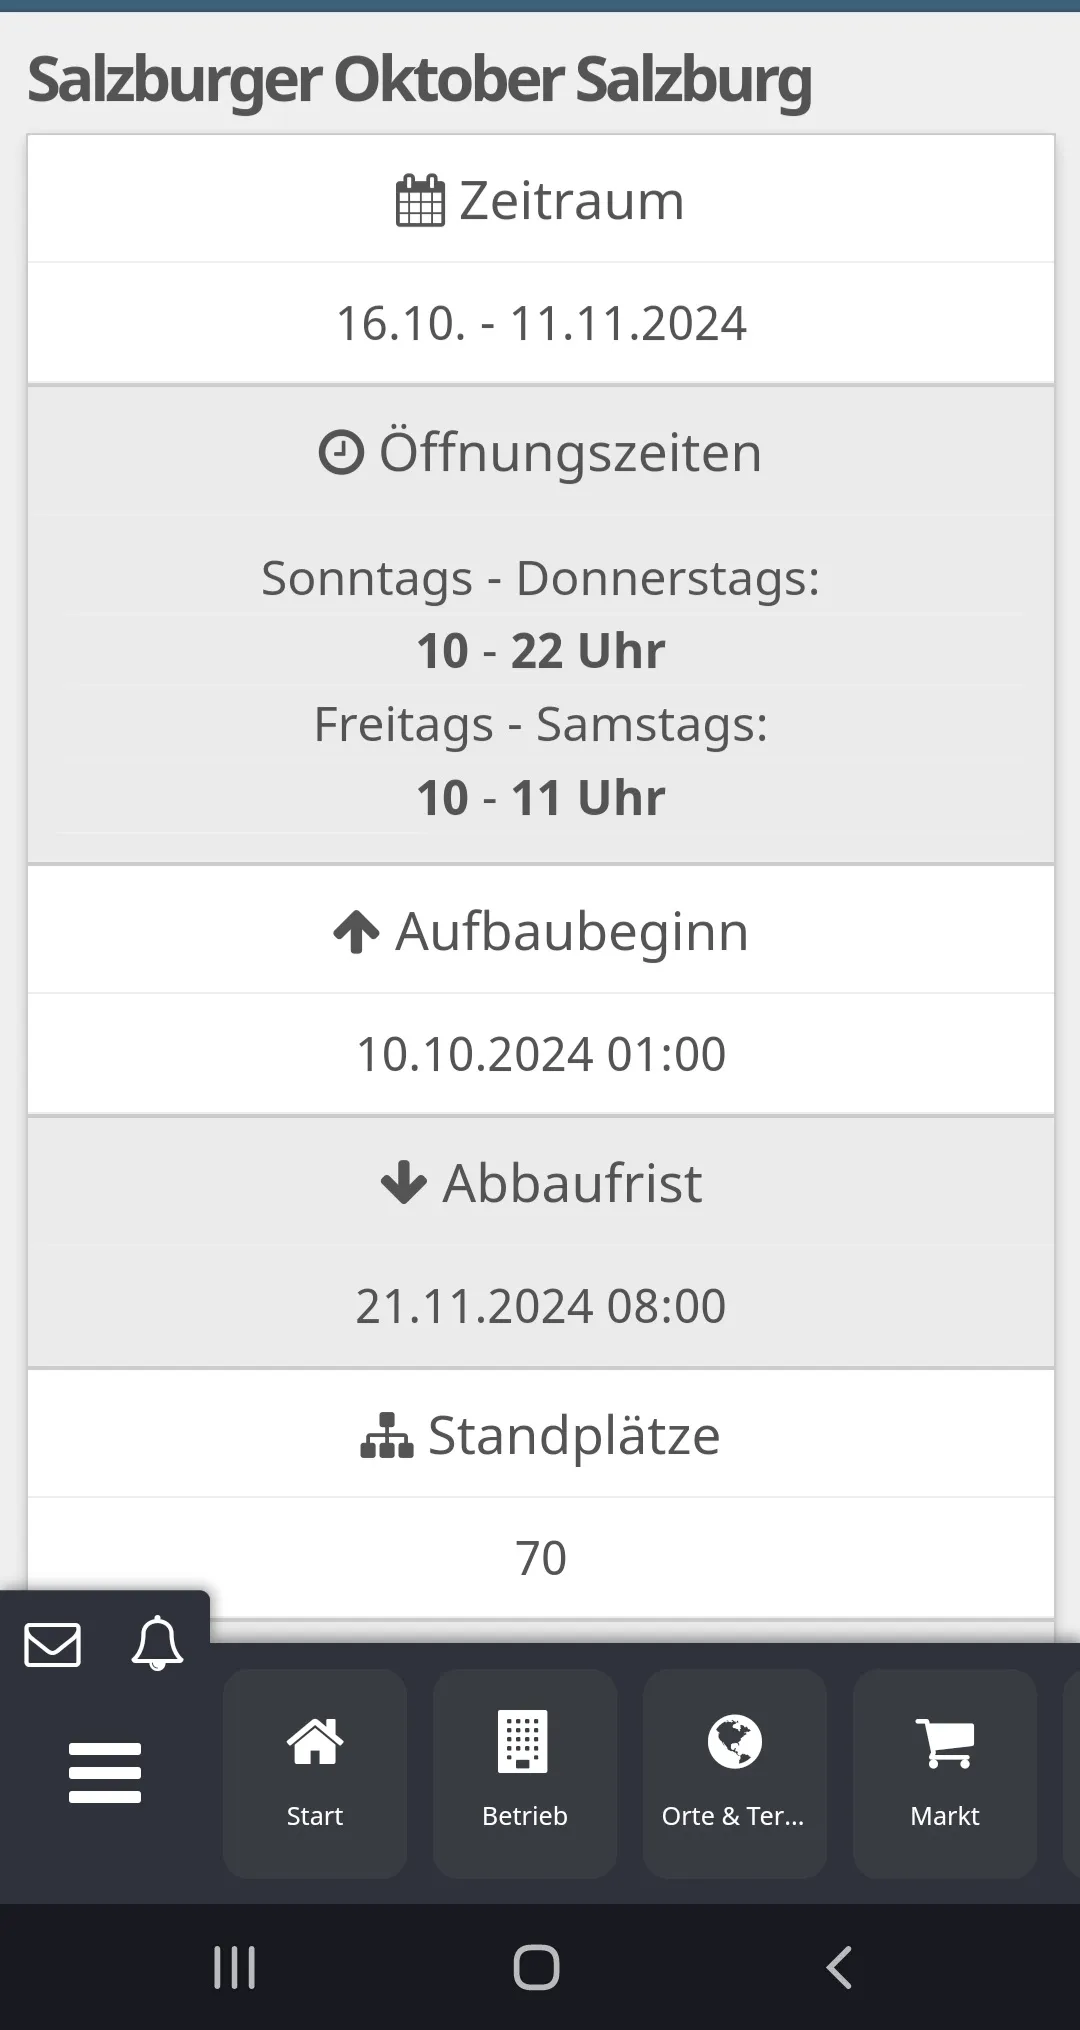Select the date range 16.10. - 11.11.2024

tap(541, 324)
